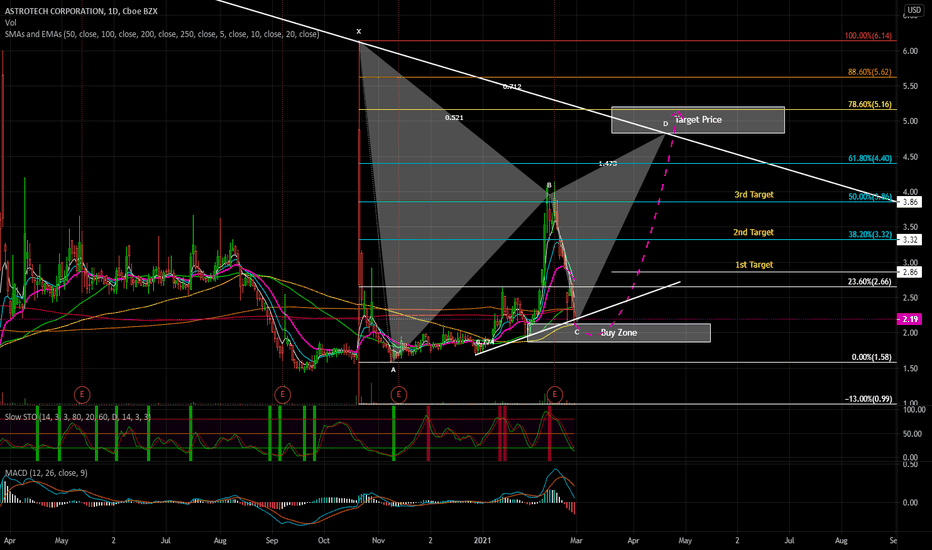This screenshot has height=550, width=932.
Task: Click the 50.00 stochastic scale value
Action: point(912,434)
